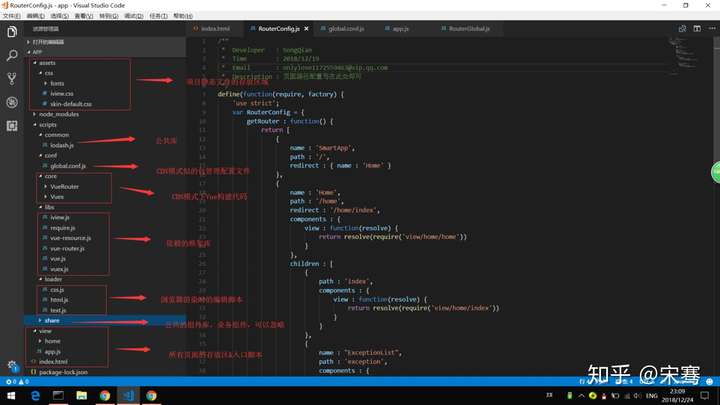Click the warnings count icon in status bar
Viewport: 720px width, 405px height.
coord(21,382)
